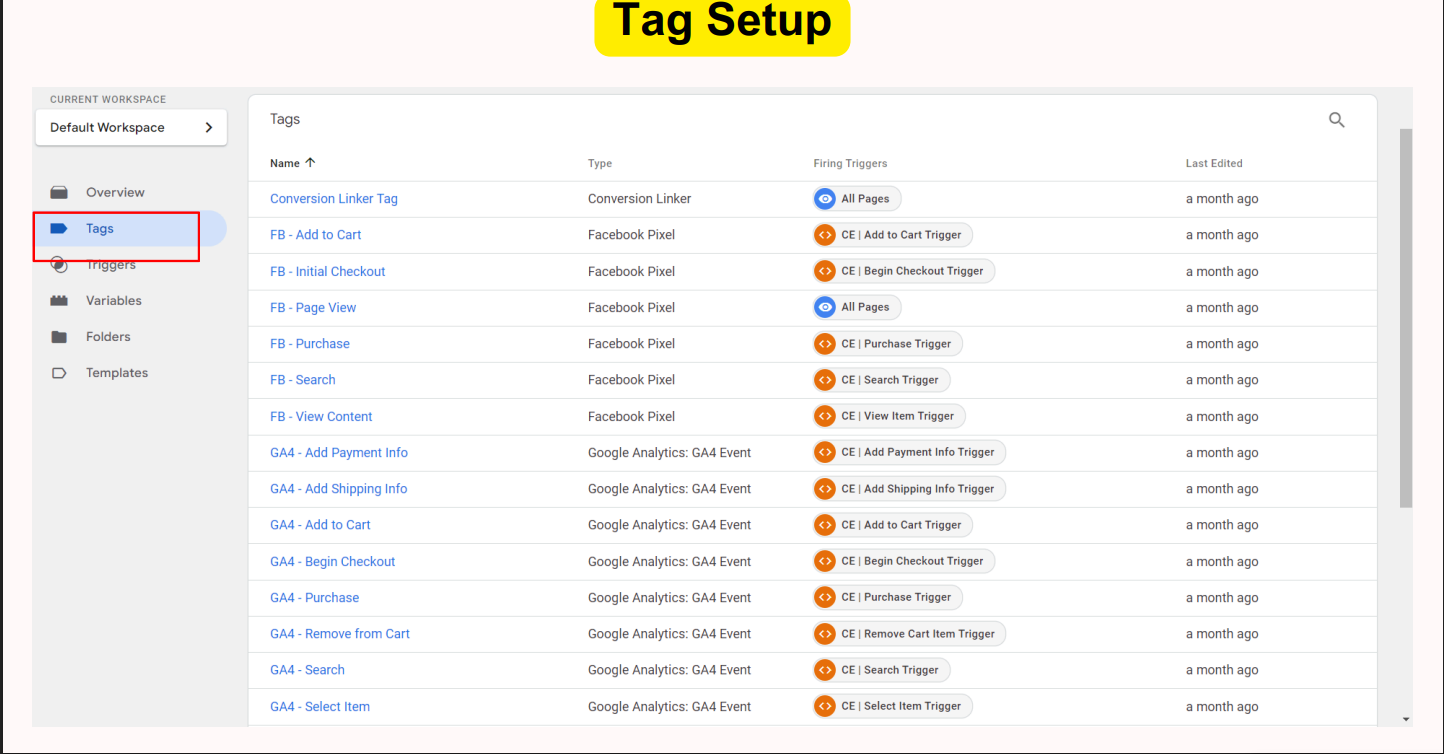Click the vertical scrollbar thumb
Screen dimensions: 1444x754
pos(1405,318)
